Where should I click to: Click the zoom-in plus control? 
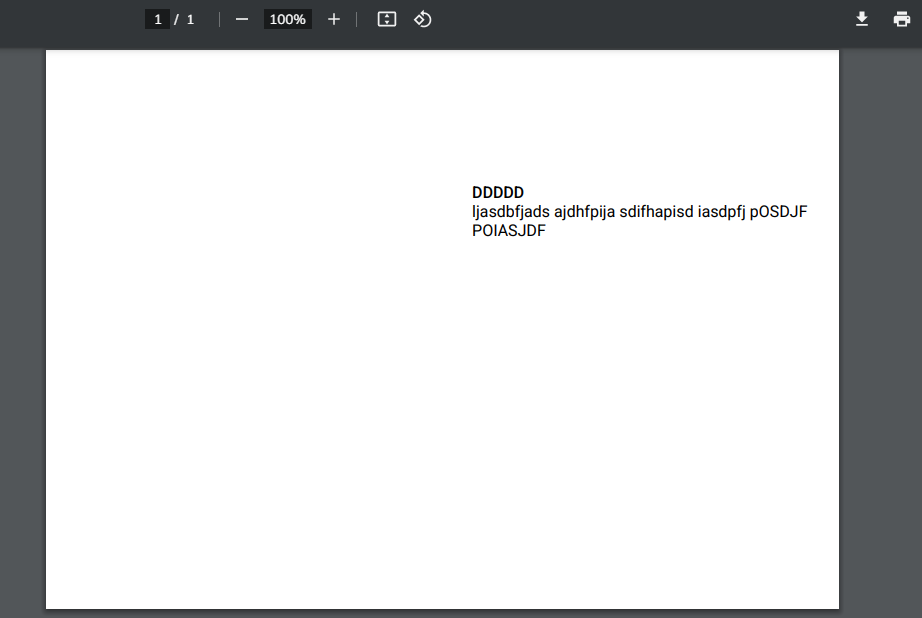(333, 18)
